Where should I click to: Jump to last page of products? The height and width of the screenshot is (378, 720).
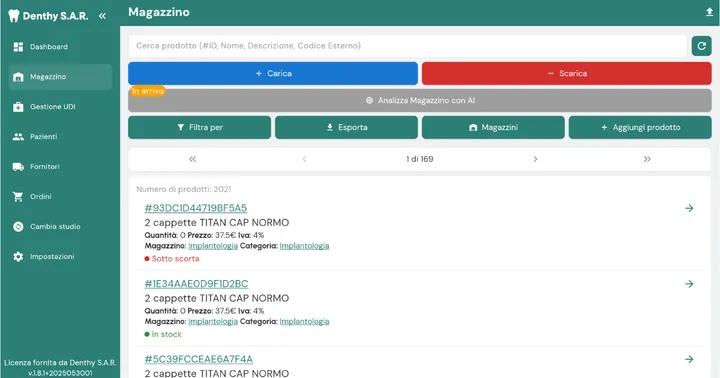pyautogui.click(x=647, y=159)
